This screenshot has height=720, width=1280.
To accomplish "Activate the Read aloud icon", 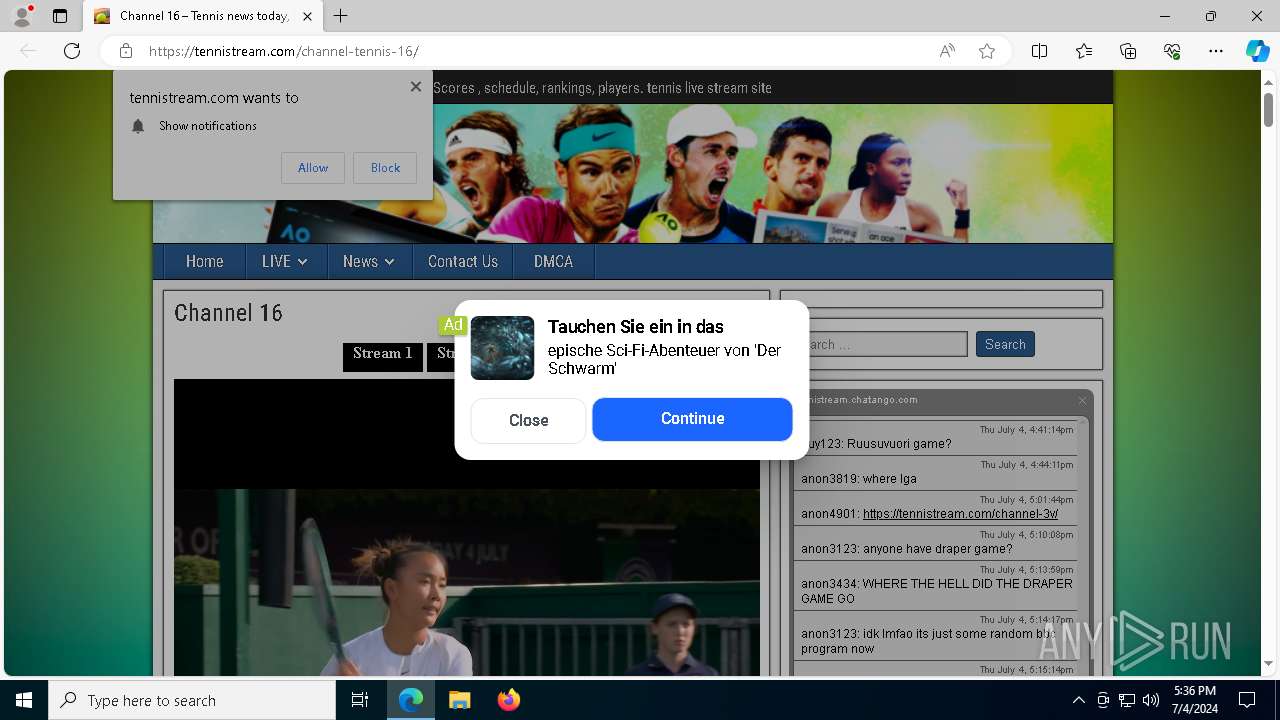I will coord(947,51).
